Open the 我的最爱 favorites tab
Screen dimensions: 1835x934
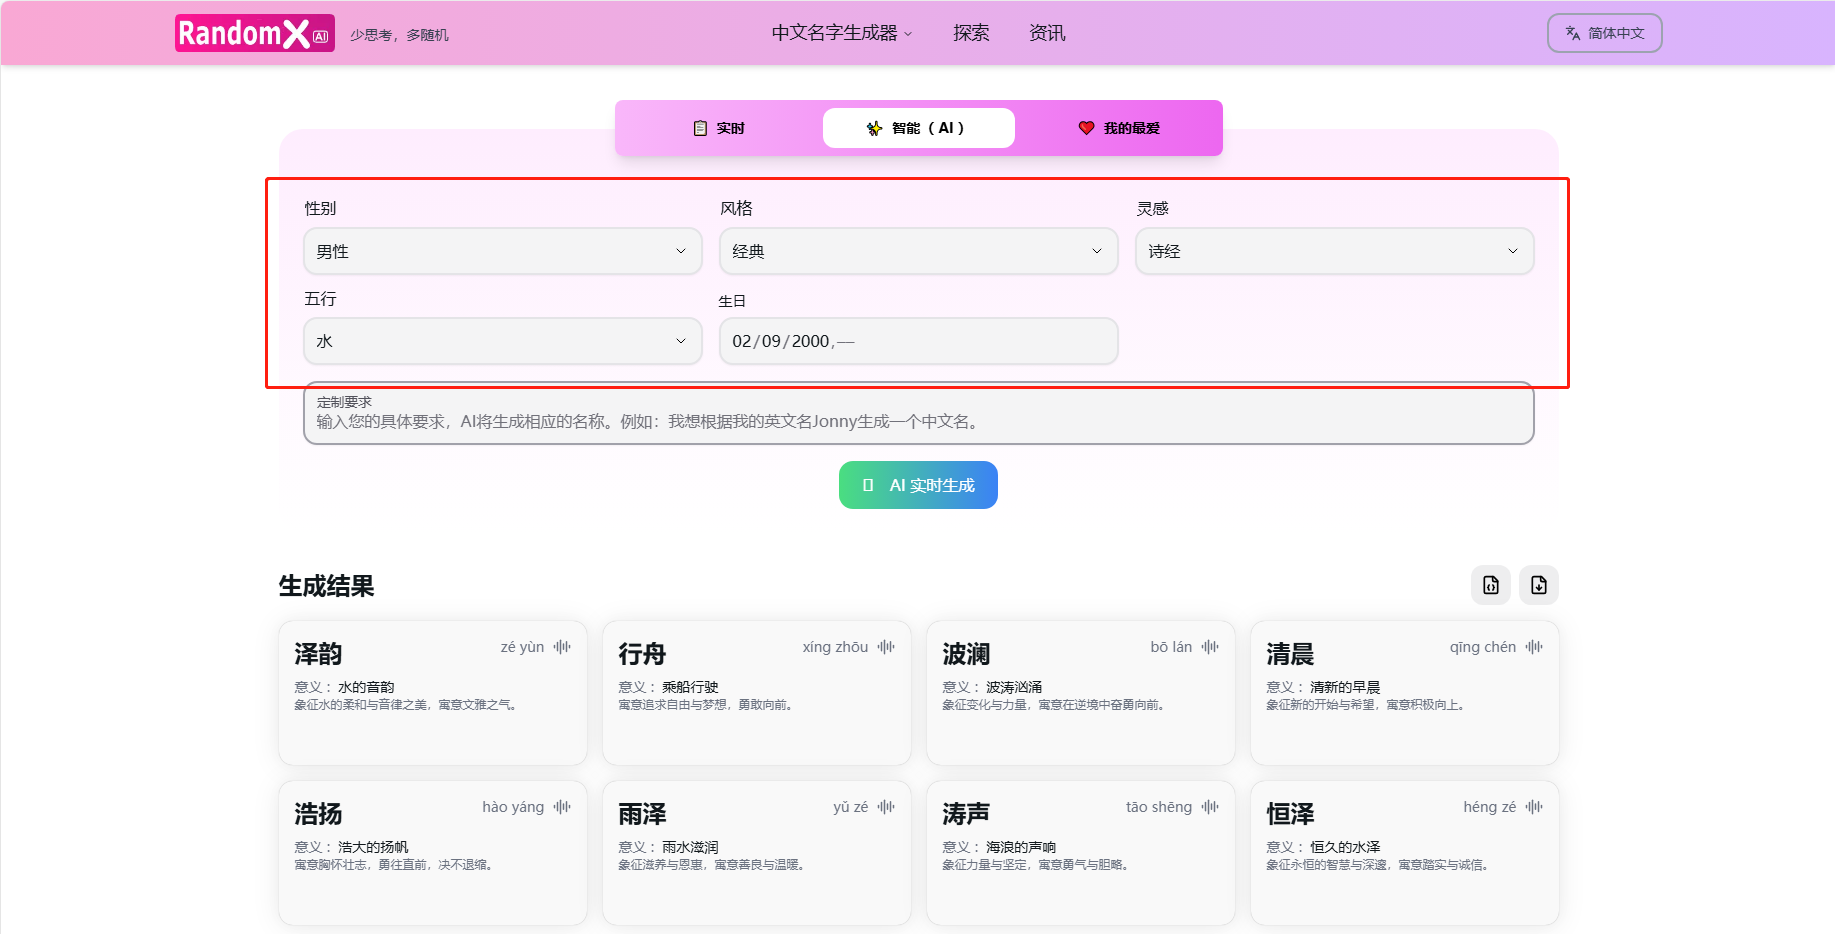pos(1119,128)
